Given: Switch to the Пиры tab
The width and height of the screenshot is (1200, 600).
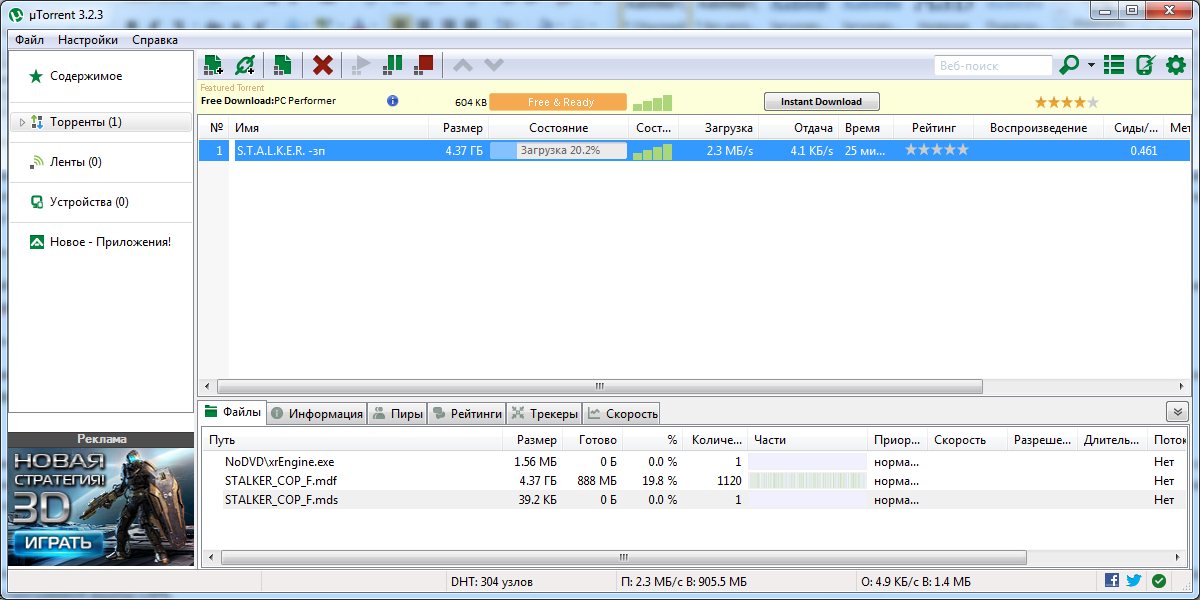Looking at the screenshot, I should tap(397, 413).
